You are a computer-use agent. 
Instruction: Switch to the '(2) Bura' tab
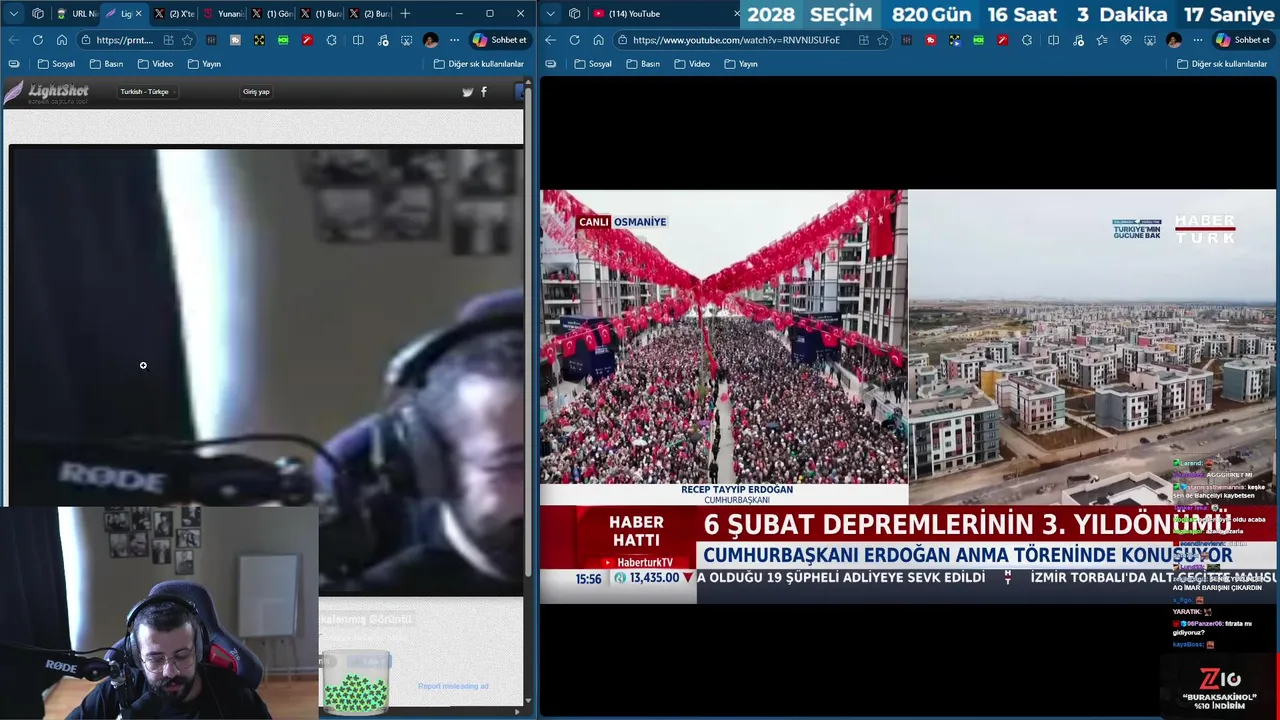click(368, 14)
